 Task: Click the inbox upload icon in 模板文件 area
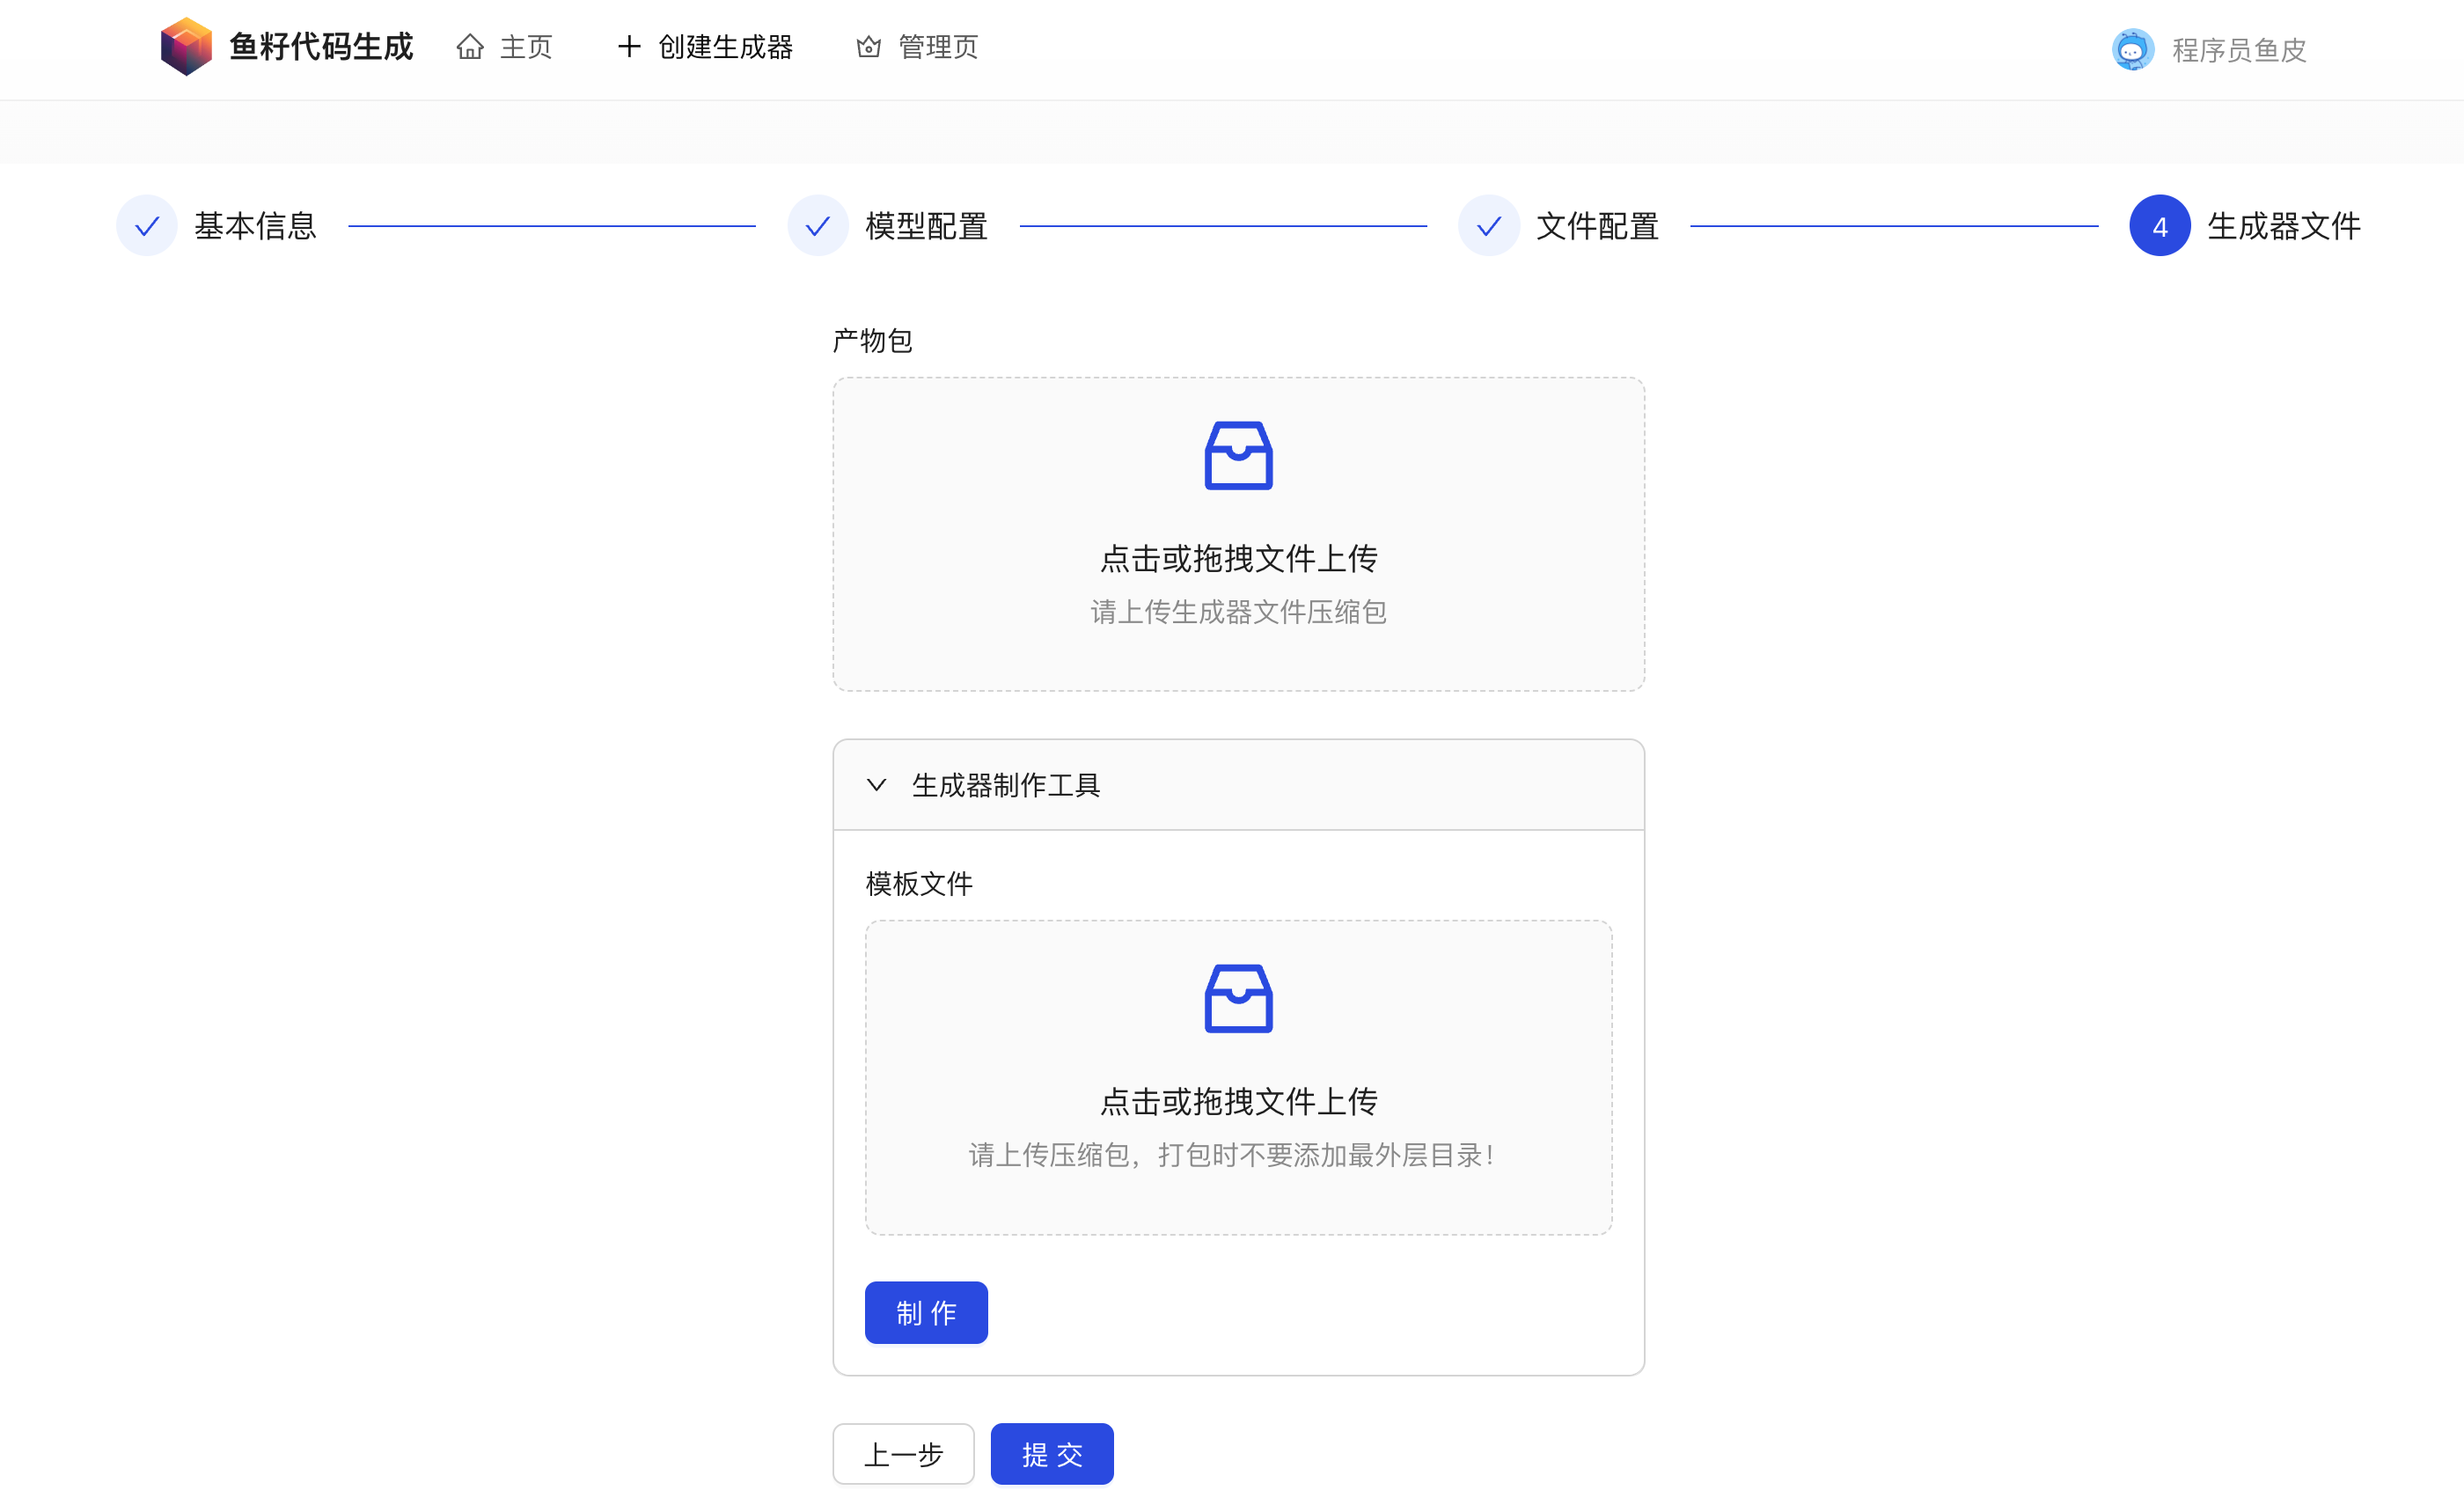click(x=1238, y=997)
